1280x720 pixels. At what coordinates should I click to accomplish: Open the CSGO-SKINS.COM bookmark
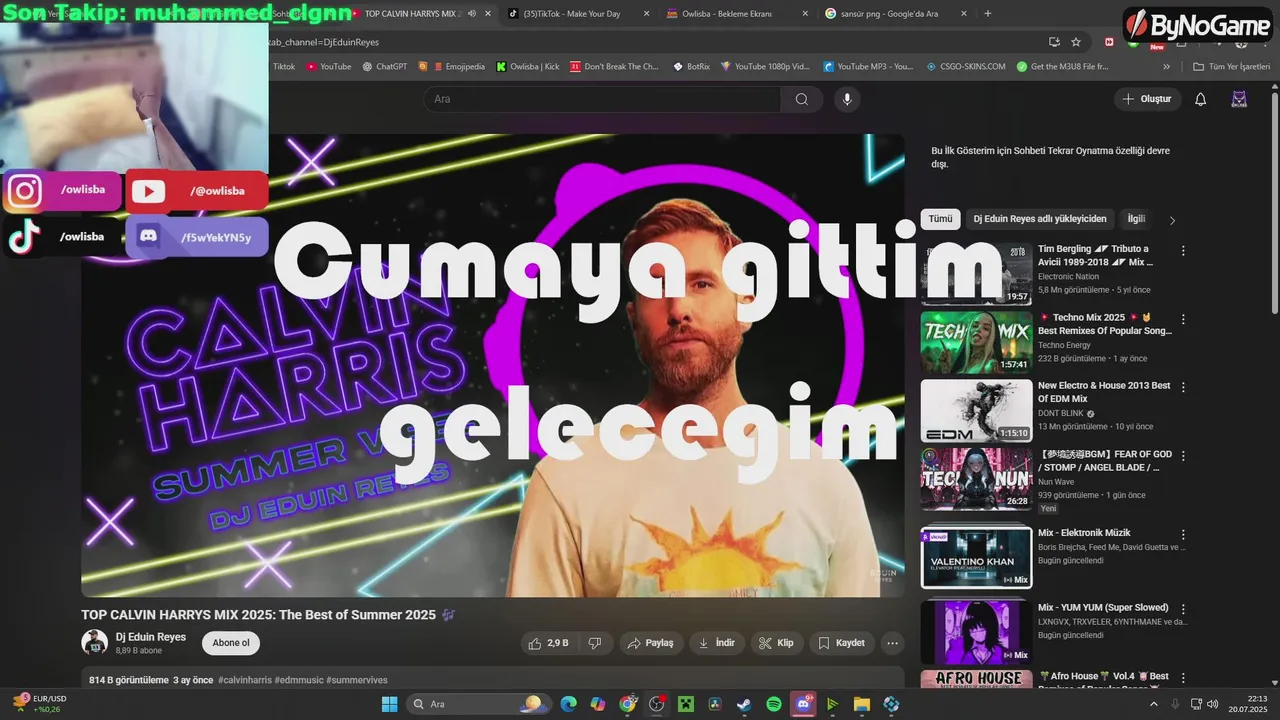pyautogui.click(x=965, y=67)
